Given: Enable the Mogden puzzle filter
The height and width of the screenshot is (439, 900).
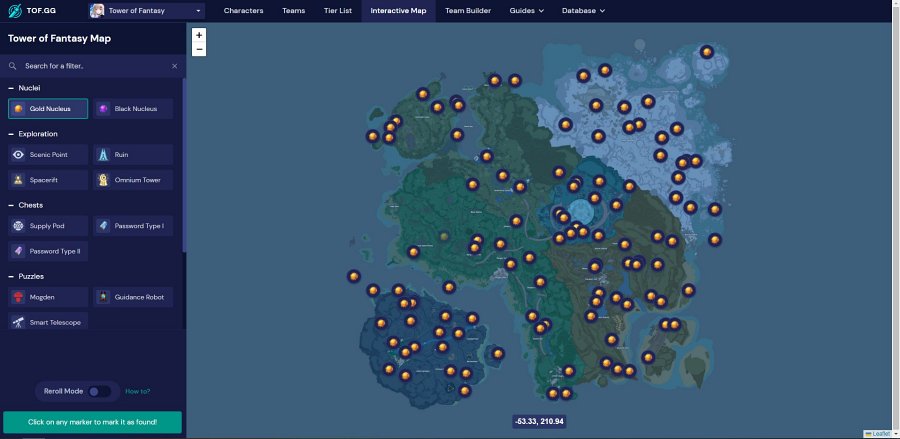Looking at the screenshot, I should pos(48,297).
